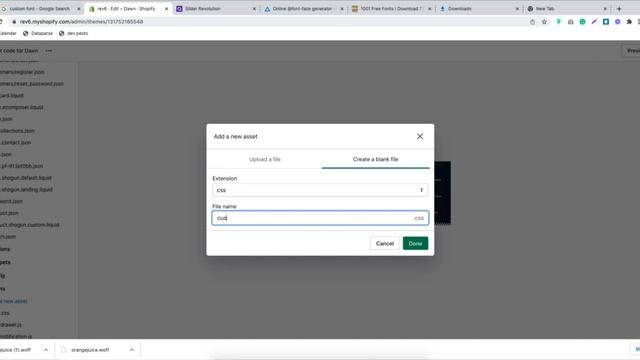Close the Add a new asset dialog
The image size is (640, 360).
pos(420,136)
